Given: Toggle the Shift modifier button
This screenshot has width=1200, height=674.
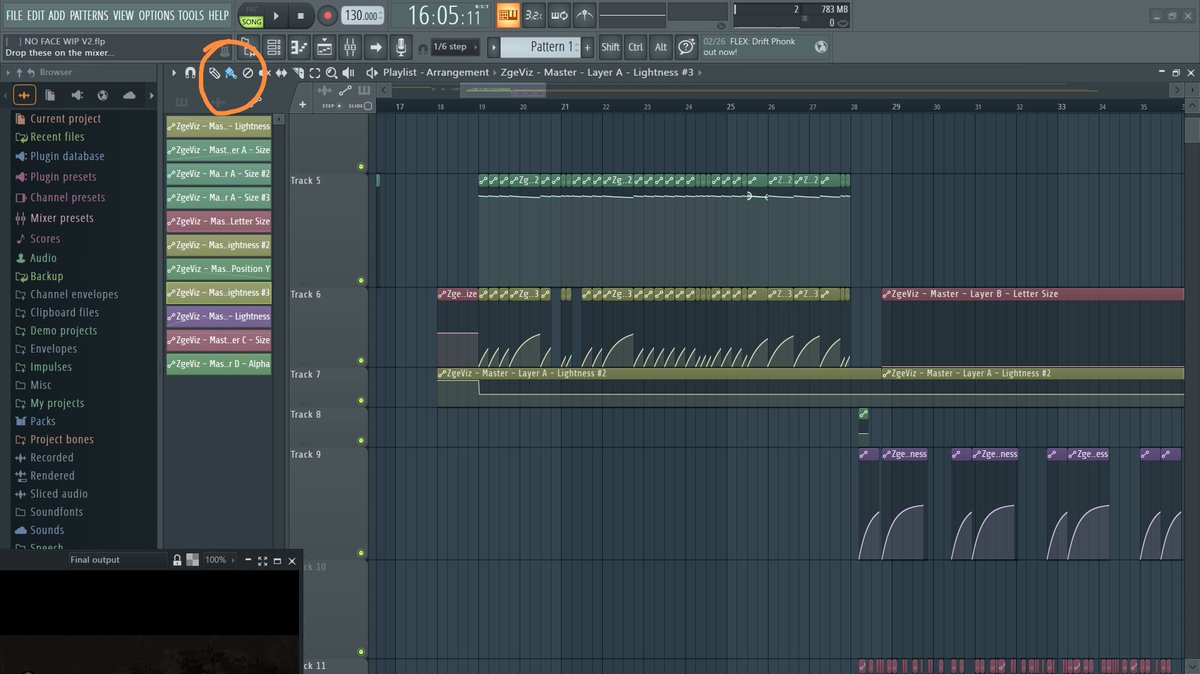Looking at the screenshot, I should coord(610,47).
